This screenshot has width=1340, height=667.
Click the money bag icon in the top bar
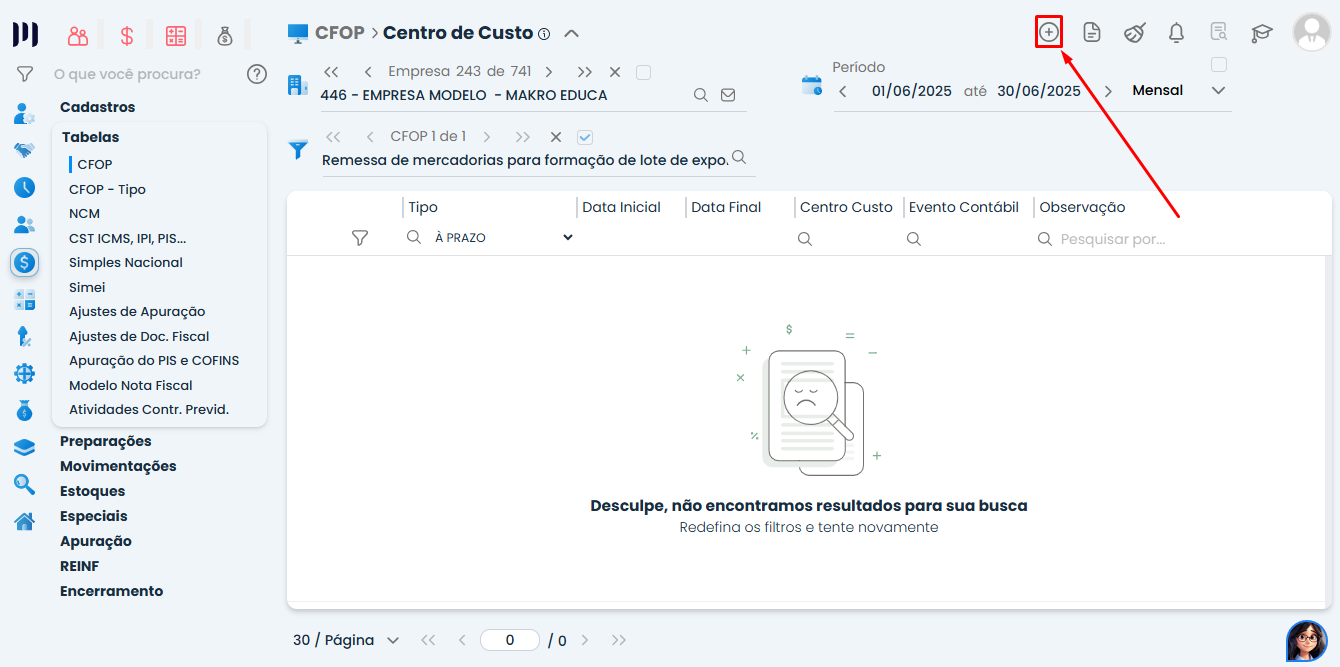225,34
